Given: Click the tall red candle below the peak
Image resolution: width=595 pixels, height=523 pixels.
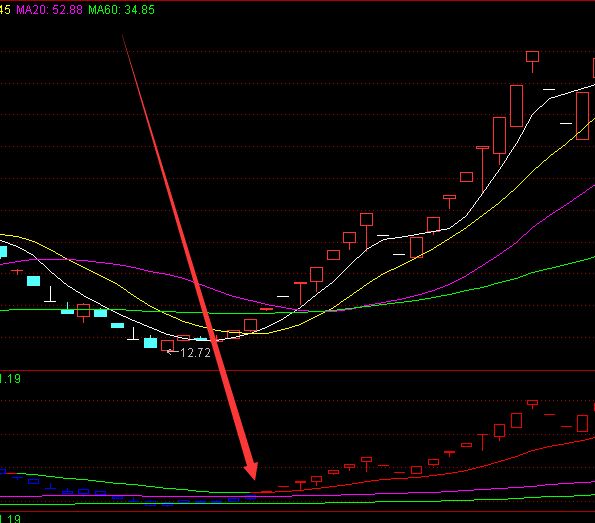Looking at the screenshot, I should (x=516, y=106).
